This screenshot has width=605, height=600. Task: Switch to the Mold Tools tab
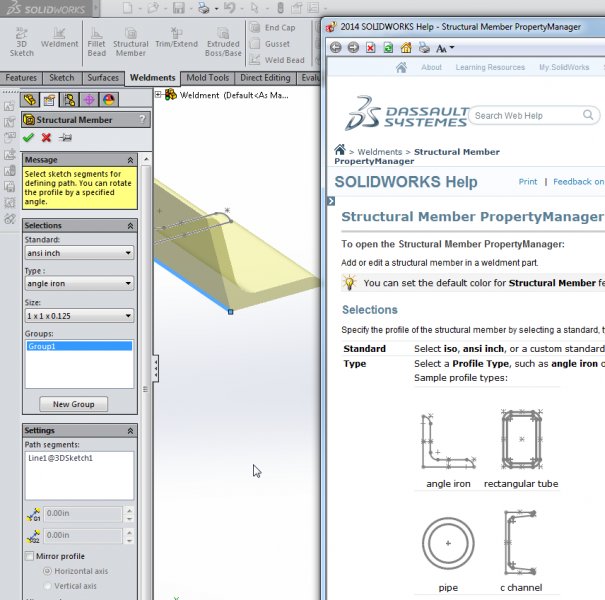pos(208,78)
